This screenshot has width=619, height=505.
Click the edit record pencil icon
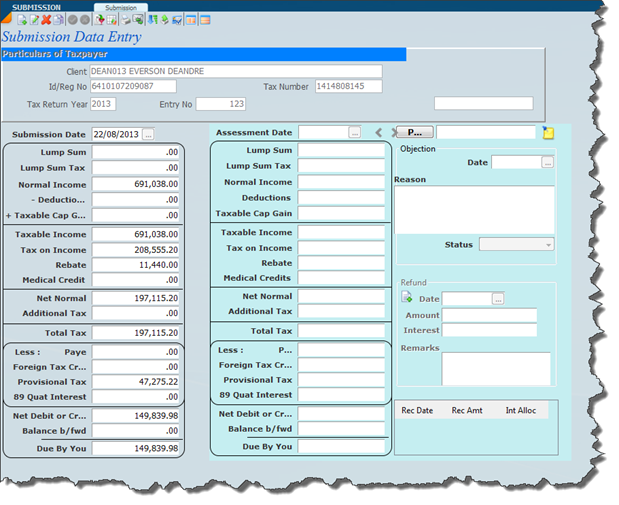click(34, 20)
